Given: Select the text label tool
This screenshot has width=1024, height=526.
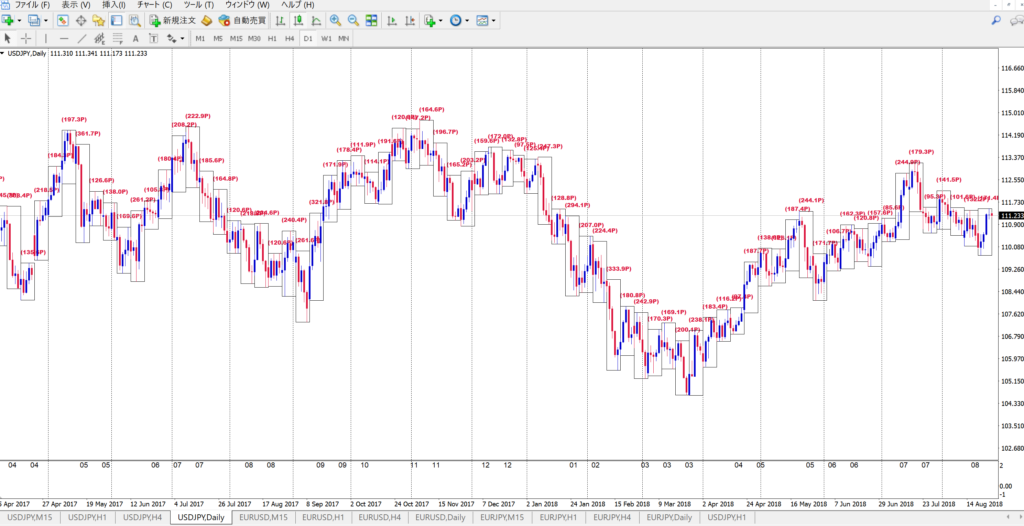Looking at the screenshot, I should point(153,39).
